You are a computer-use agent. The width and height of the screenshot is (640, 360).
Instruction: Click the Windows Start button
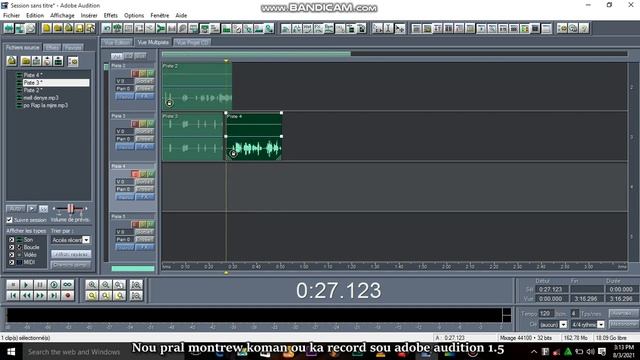coord(11,352)
